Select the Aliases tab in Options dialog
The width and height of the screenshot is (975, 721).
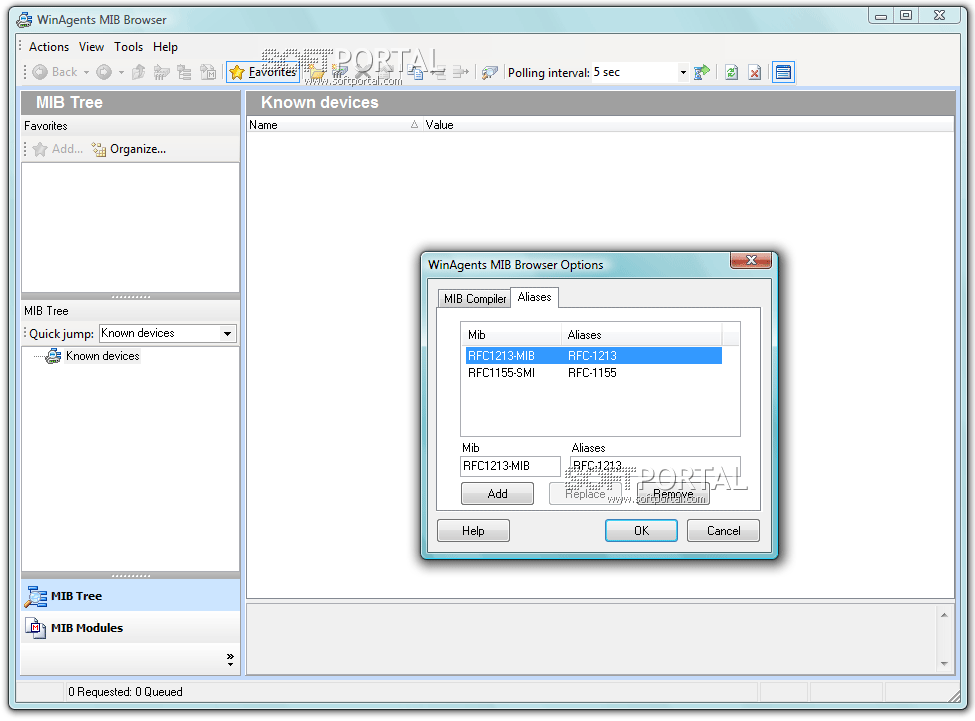click(534, 297)
